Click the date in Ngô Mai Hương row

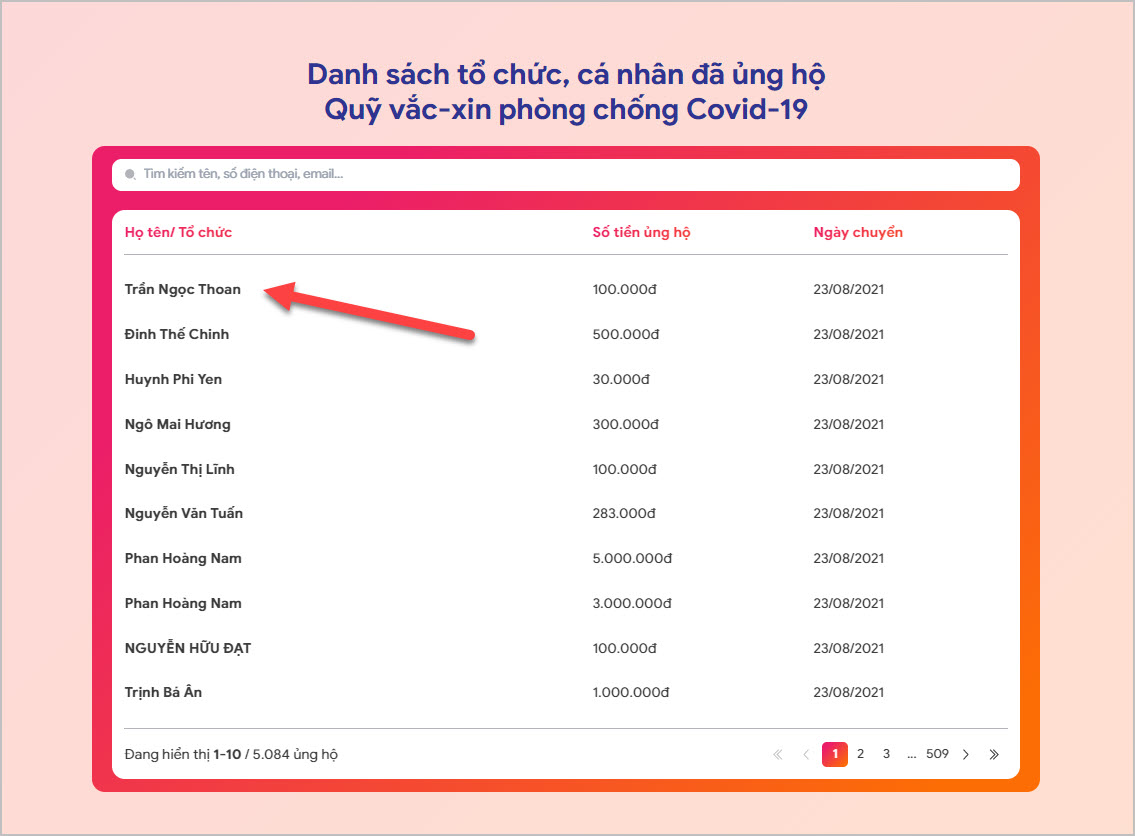[848, 425]
